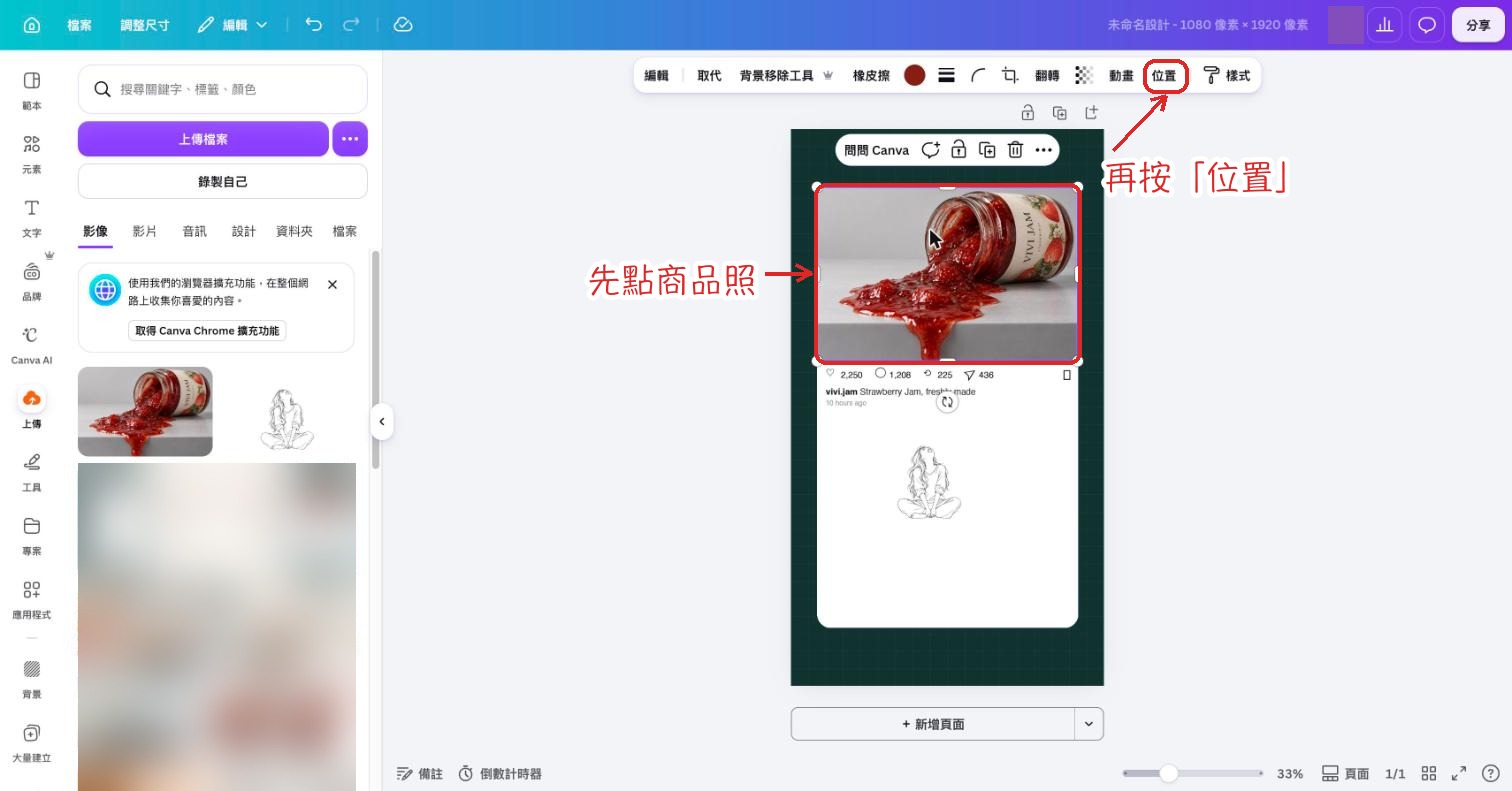Toggle lock on the selected element
1512x791 pixels.
[958, 150]
